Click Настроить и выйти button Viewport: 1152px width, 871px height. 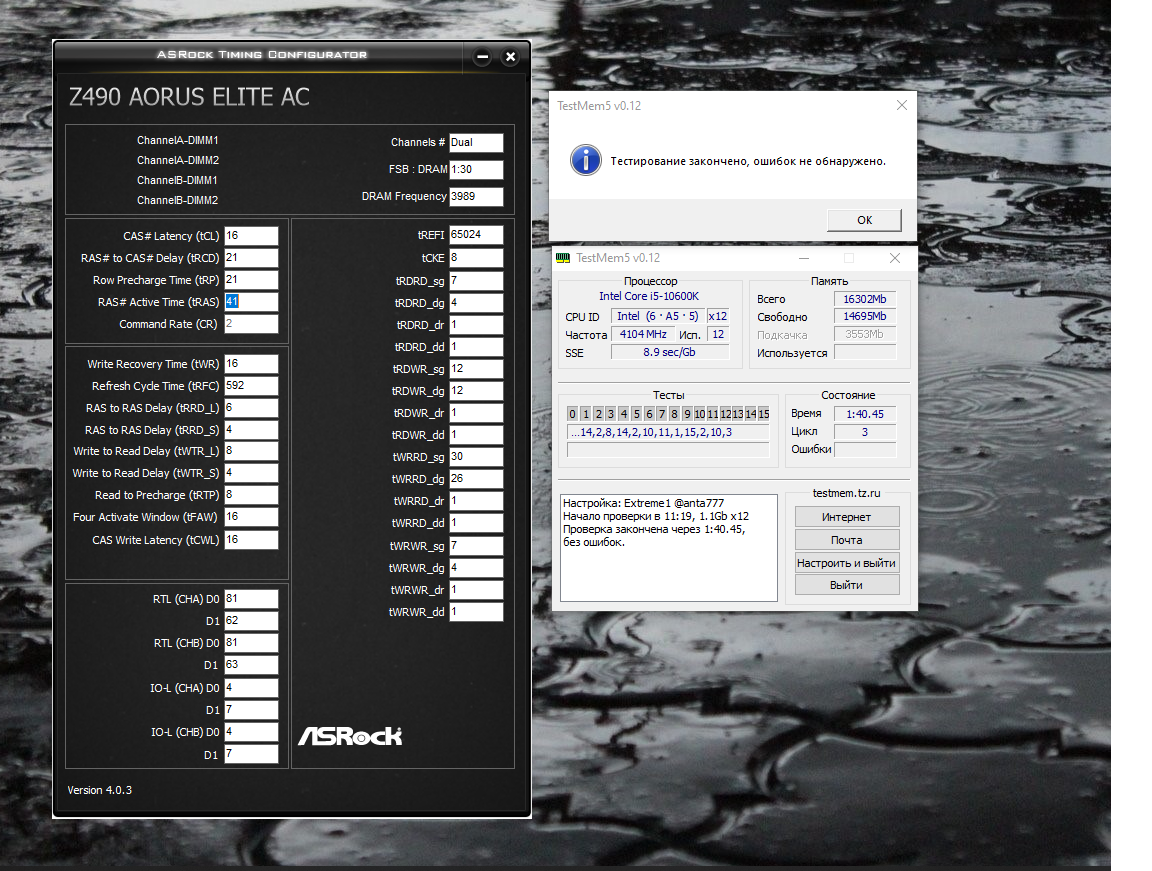point(846,563)
